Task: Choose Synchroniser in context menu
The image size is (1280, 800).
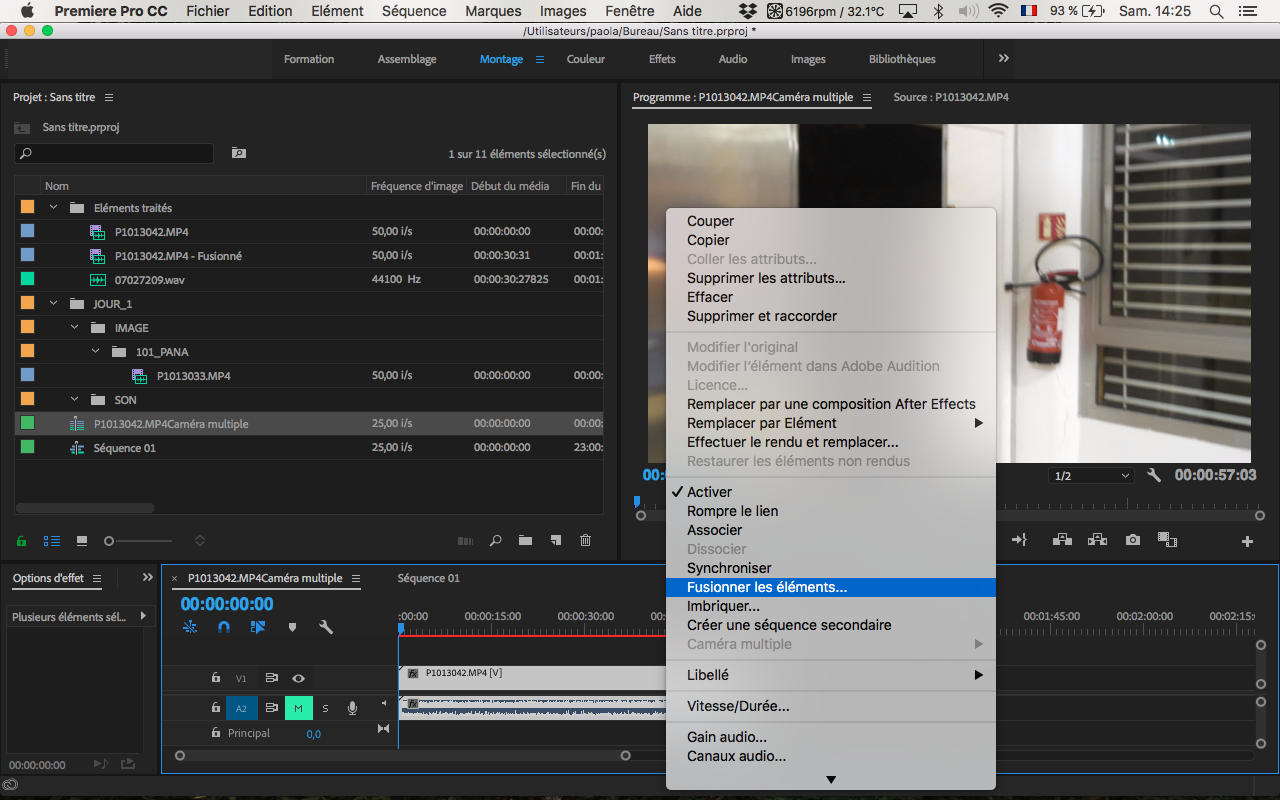Action: click(831, 568)
